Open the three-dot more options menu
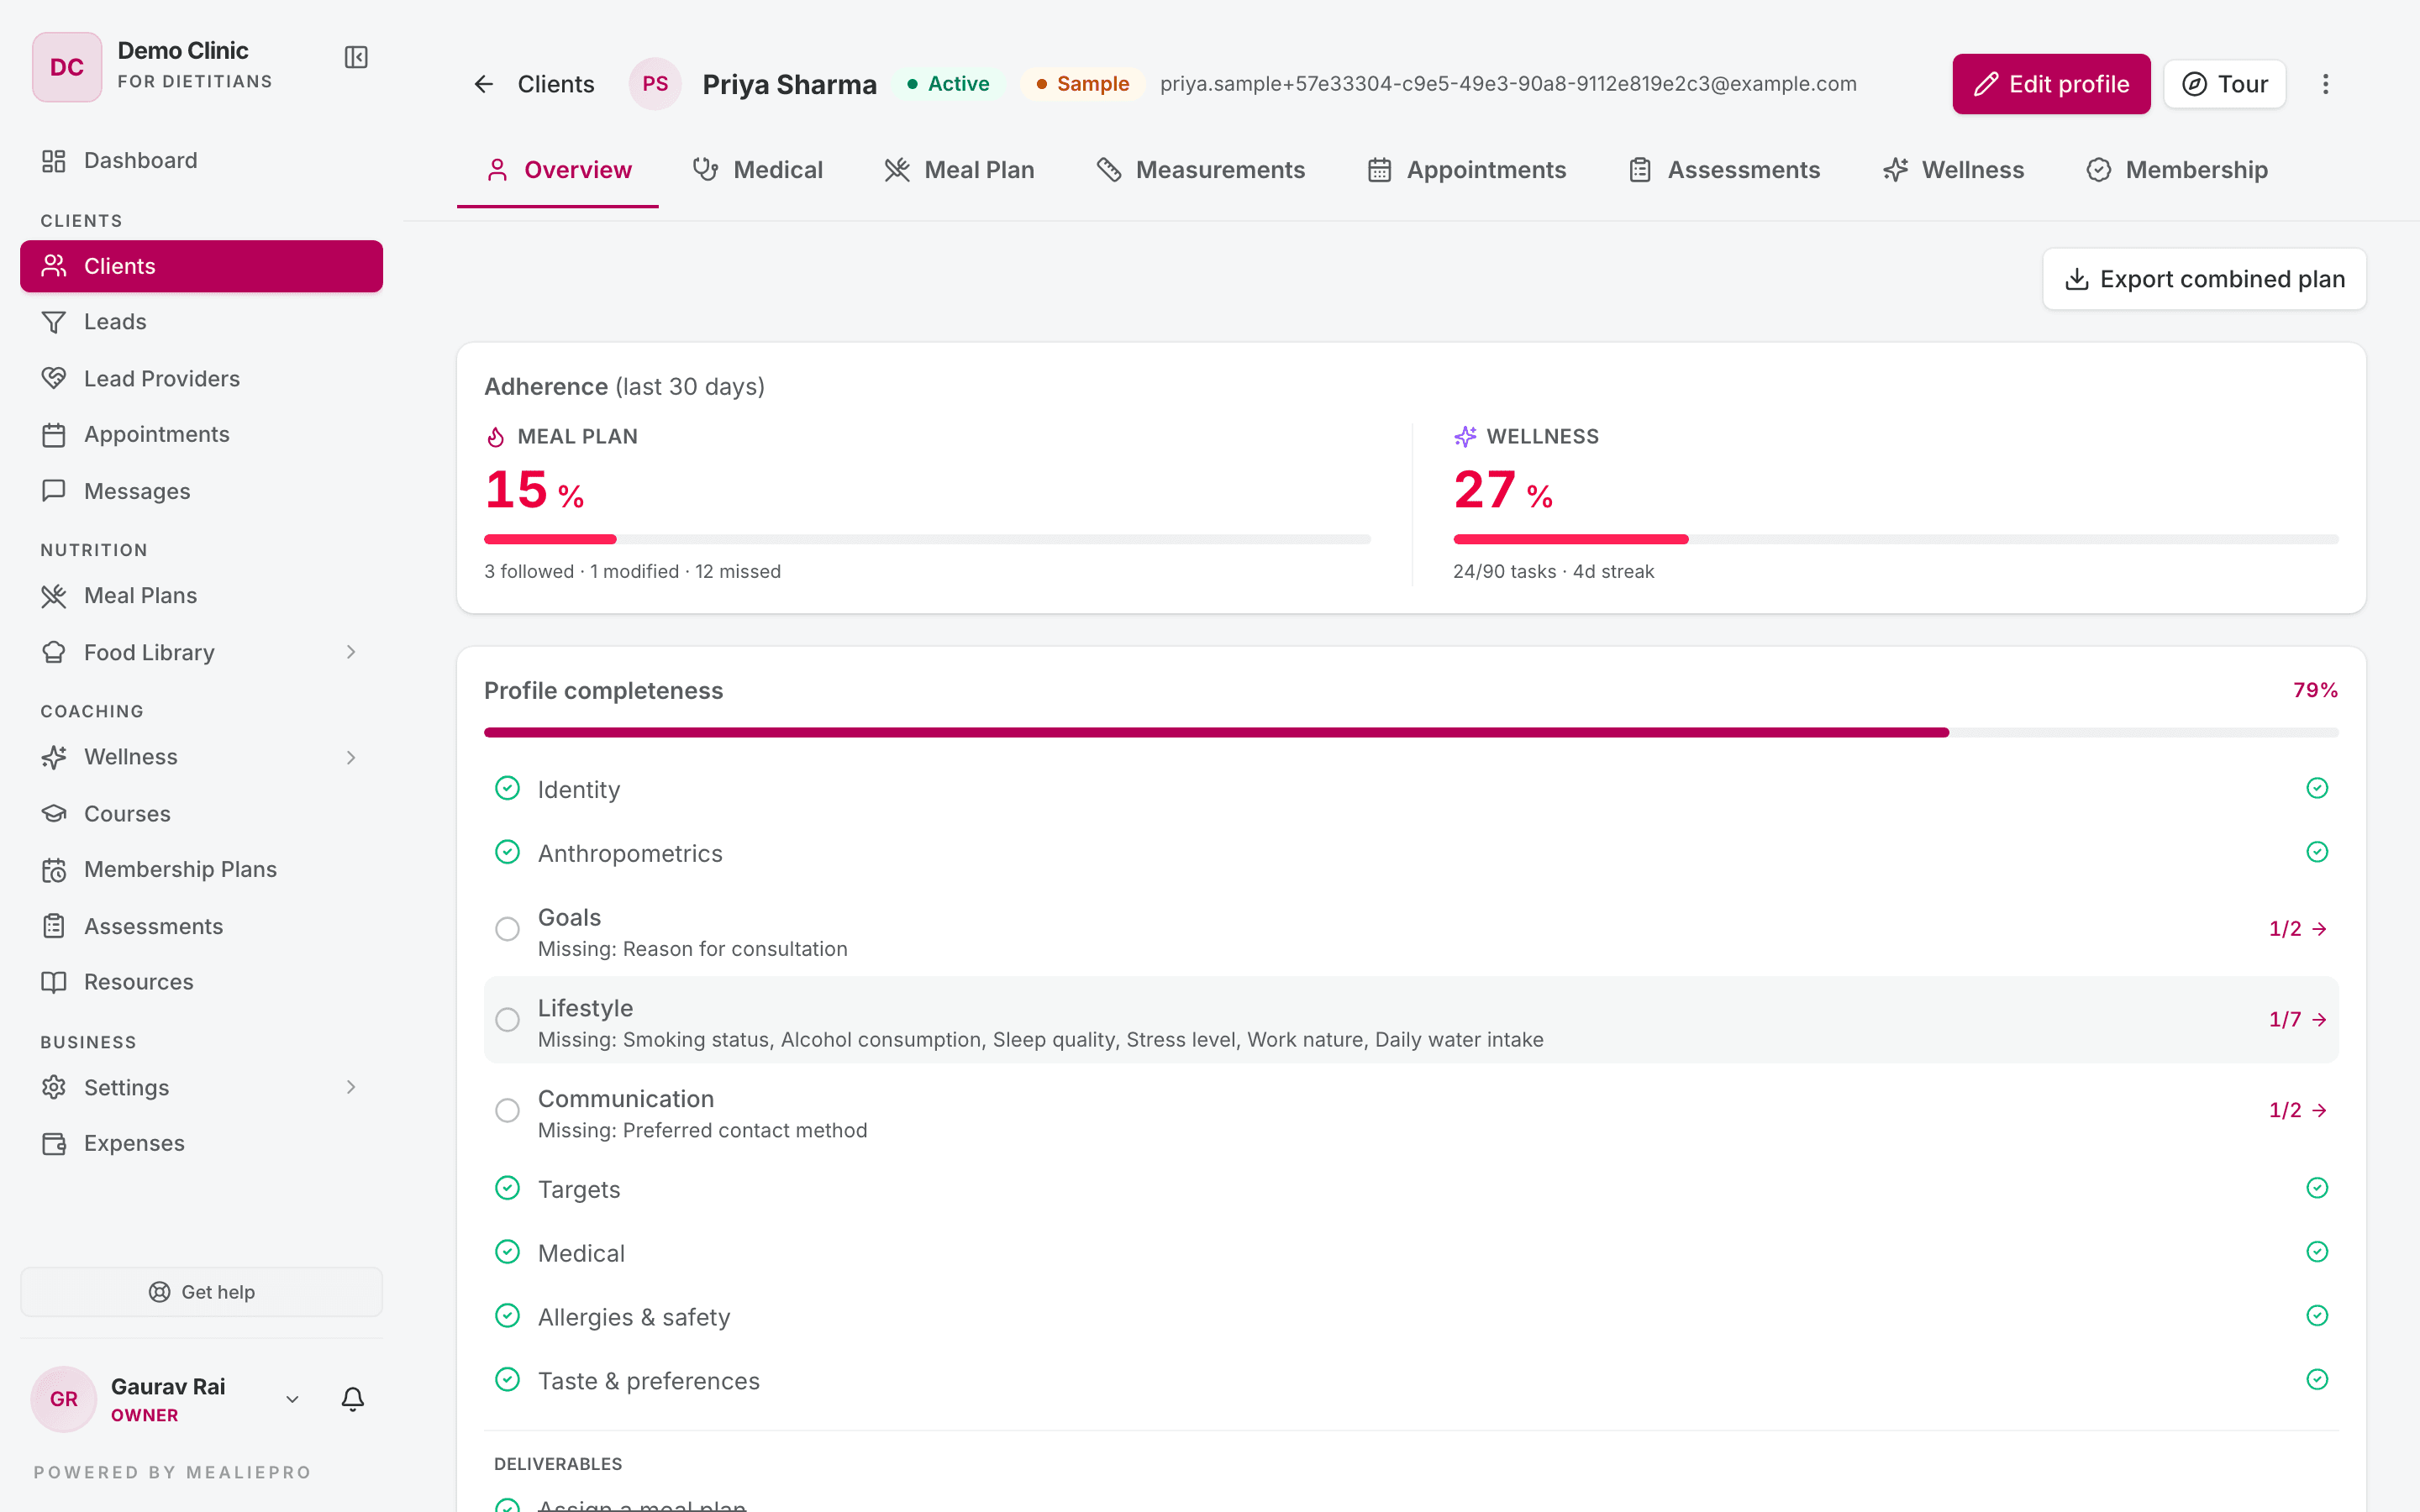 2325,84
